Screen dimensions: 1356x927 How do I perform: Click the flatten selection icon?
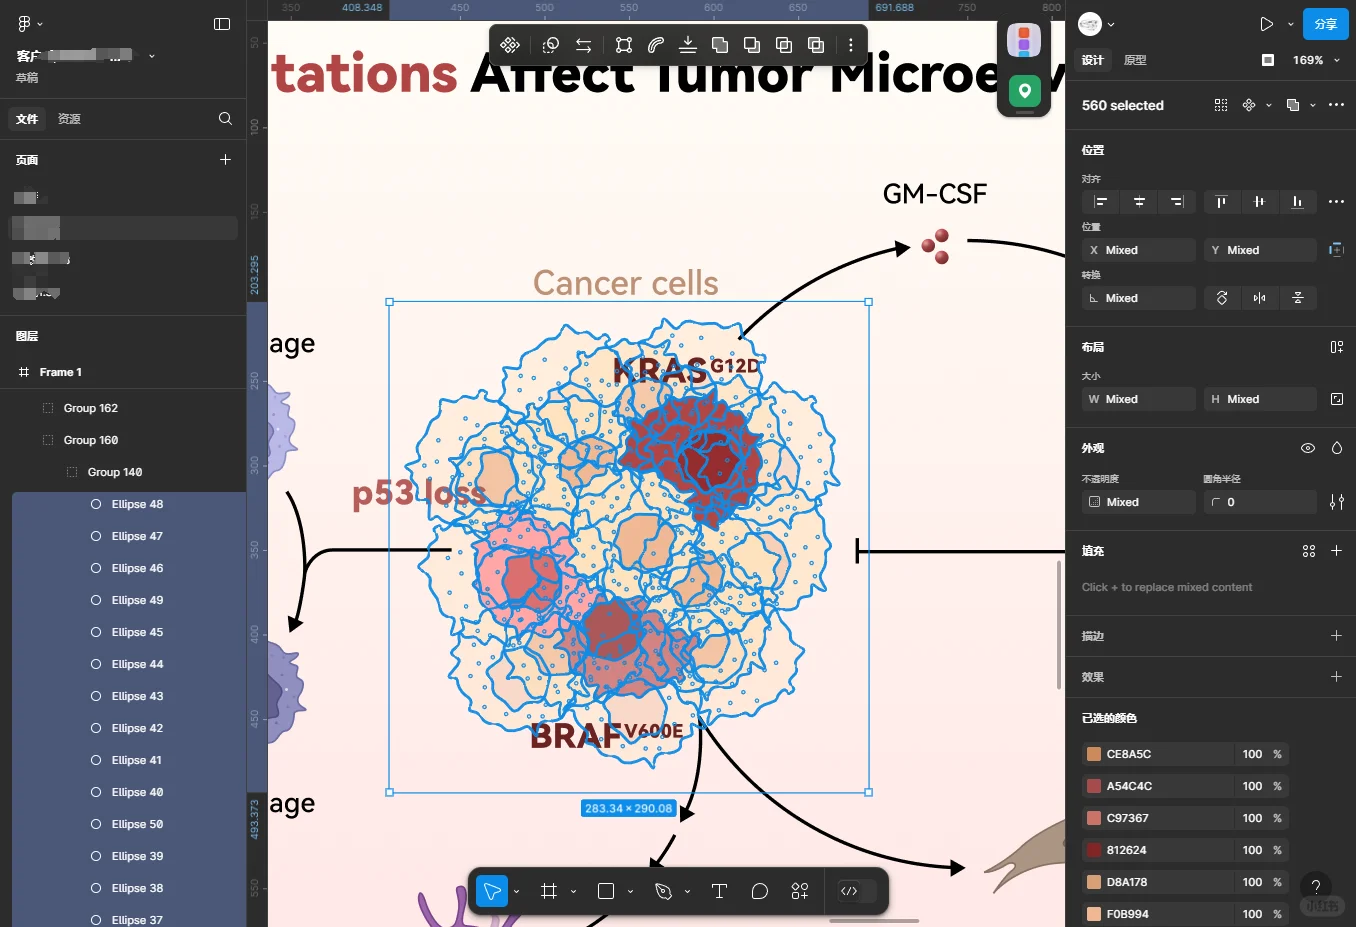coord(688,45)
